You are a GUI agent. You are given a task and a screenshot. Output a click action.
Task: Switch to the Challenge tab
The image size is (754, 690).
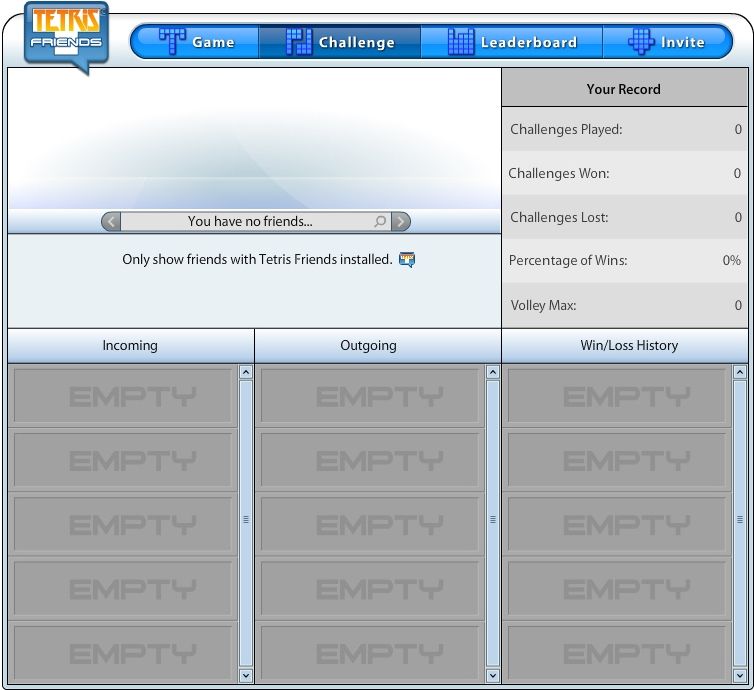(339, 42)
